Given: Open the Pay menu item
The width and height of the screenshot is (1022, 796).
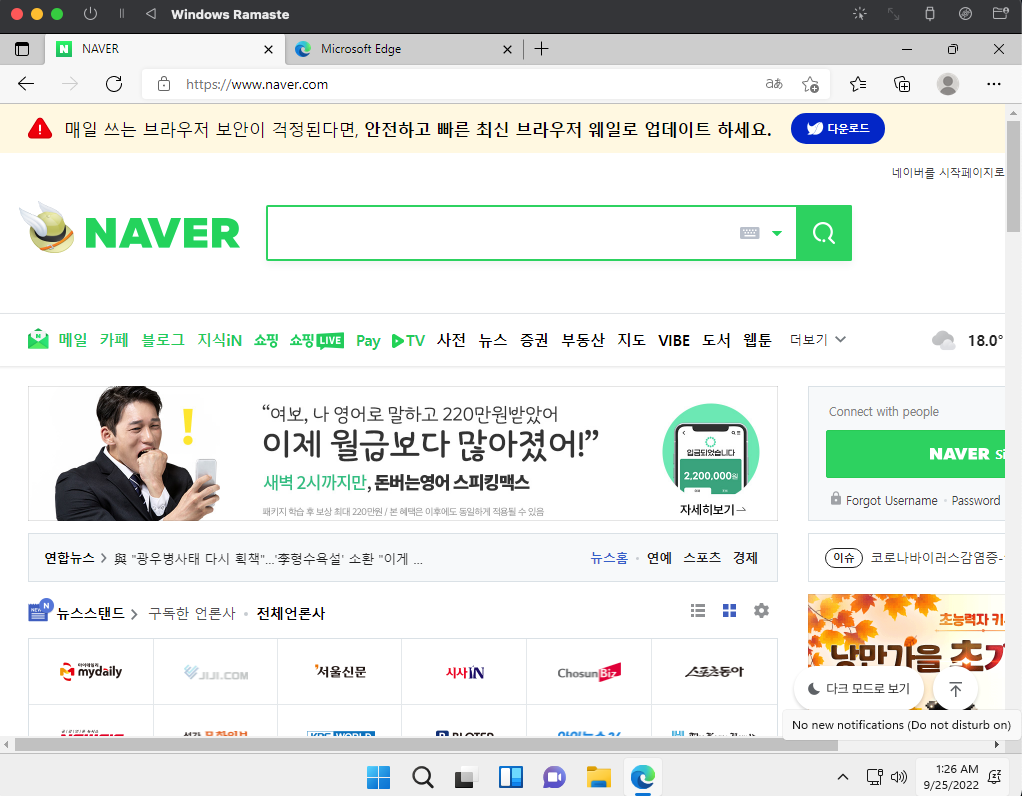Looking at the screenshot, I should pyautogui.click(x=368, y=341).
